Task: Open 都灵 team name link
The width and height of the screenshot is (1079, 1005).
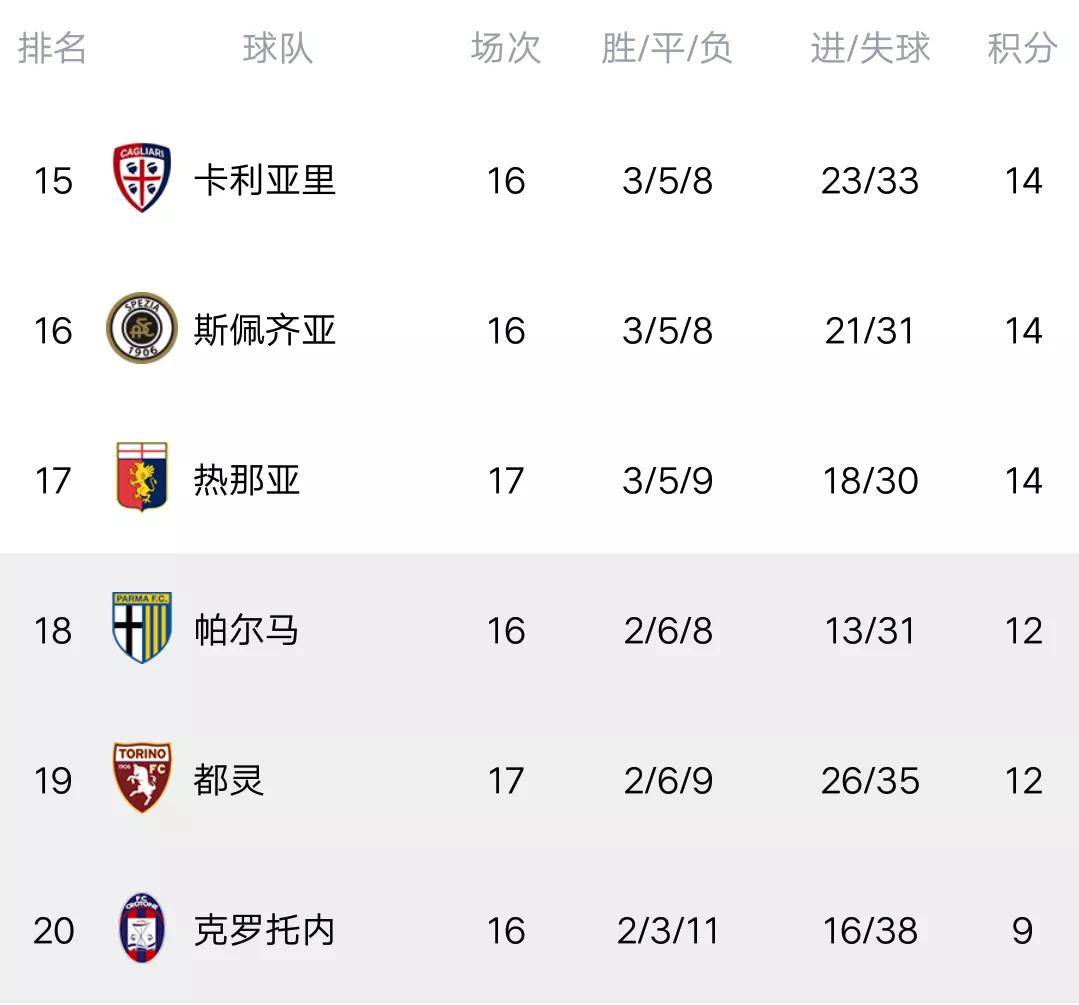Action: (229, 780)
